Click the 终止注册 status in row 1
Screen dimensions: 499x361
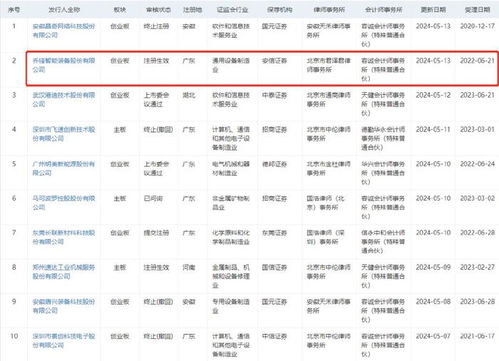point(156,26)
